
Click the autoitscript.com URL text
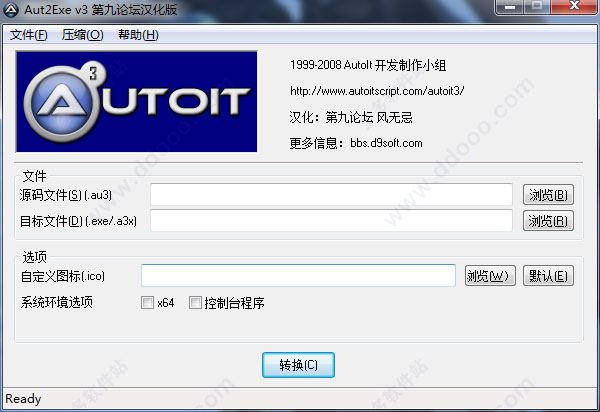[377, 91]
